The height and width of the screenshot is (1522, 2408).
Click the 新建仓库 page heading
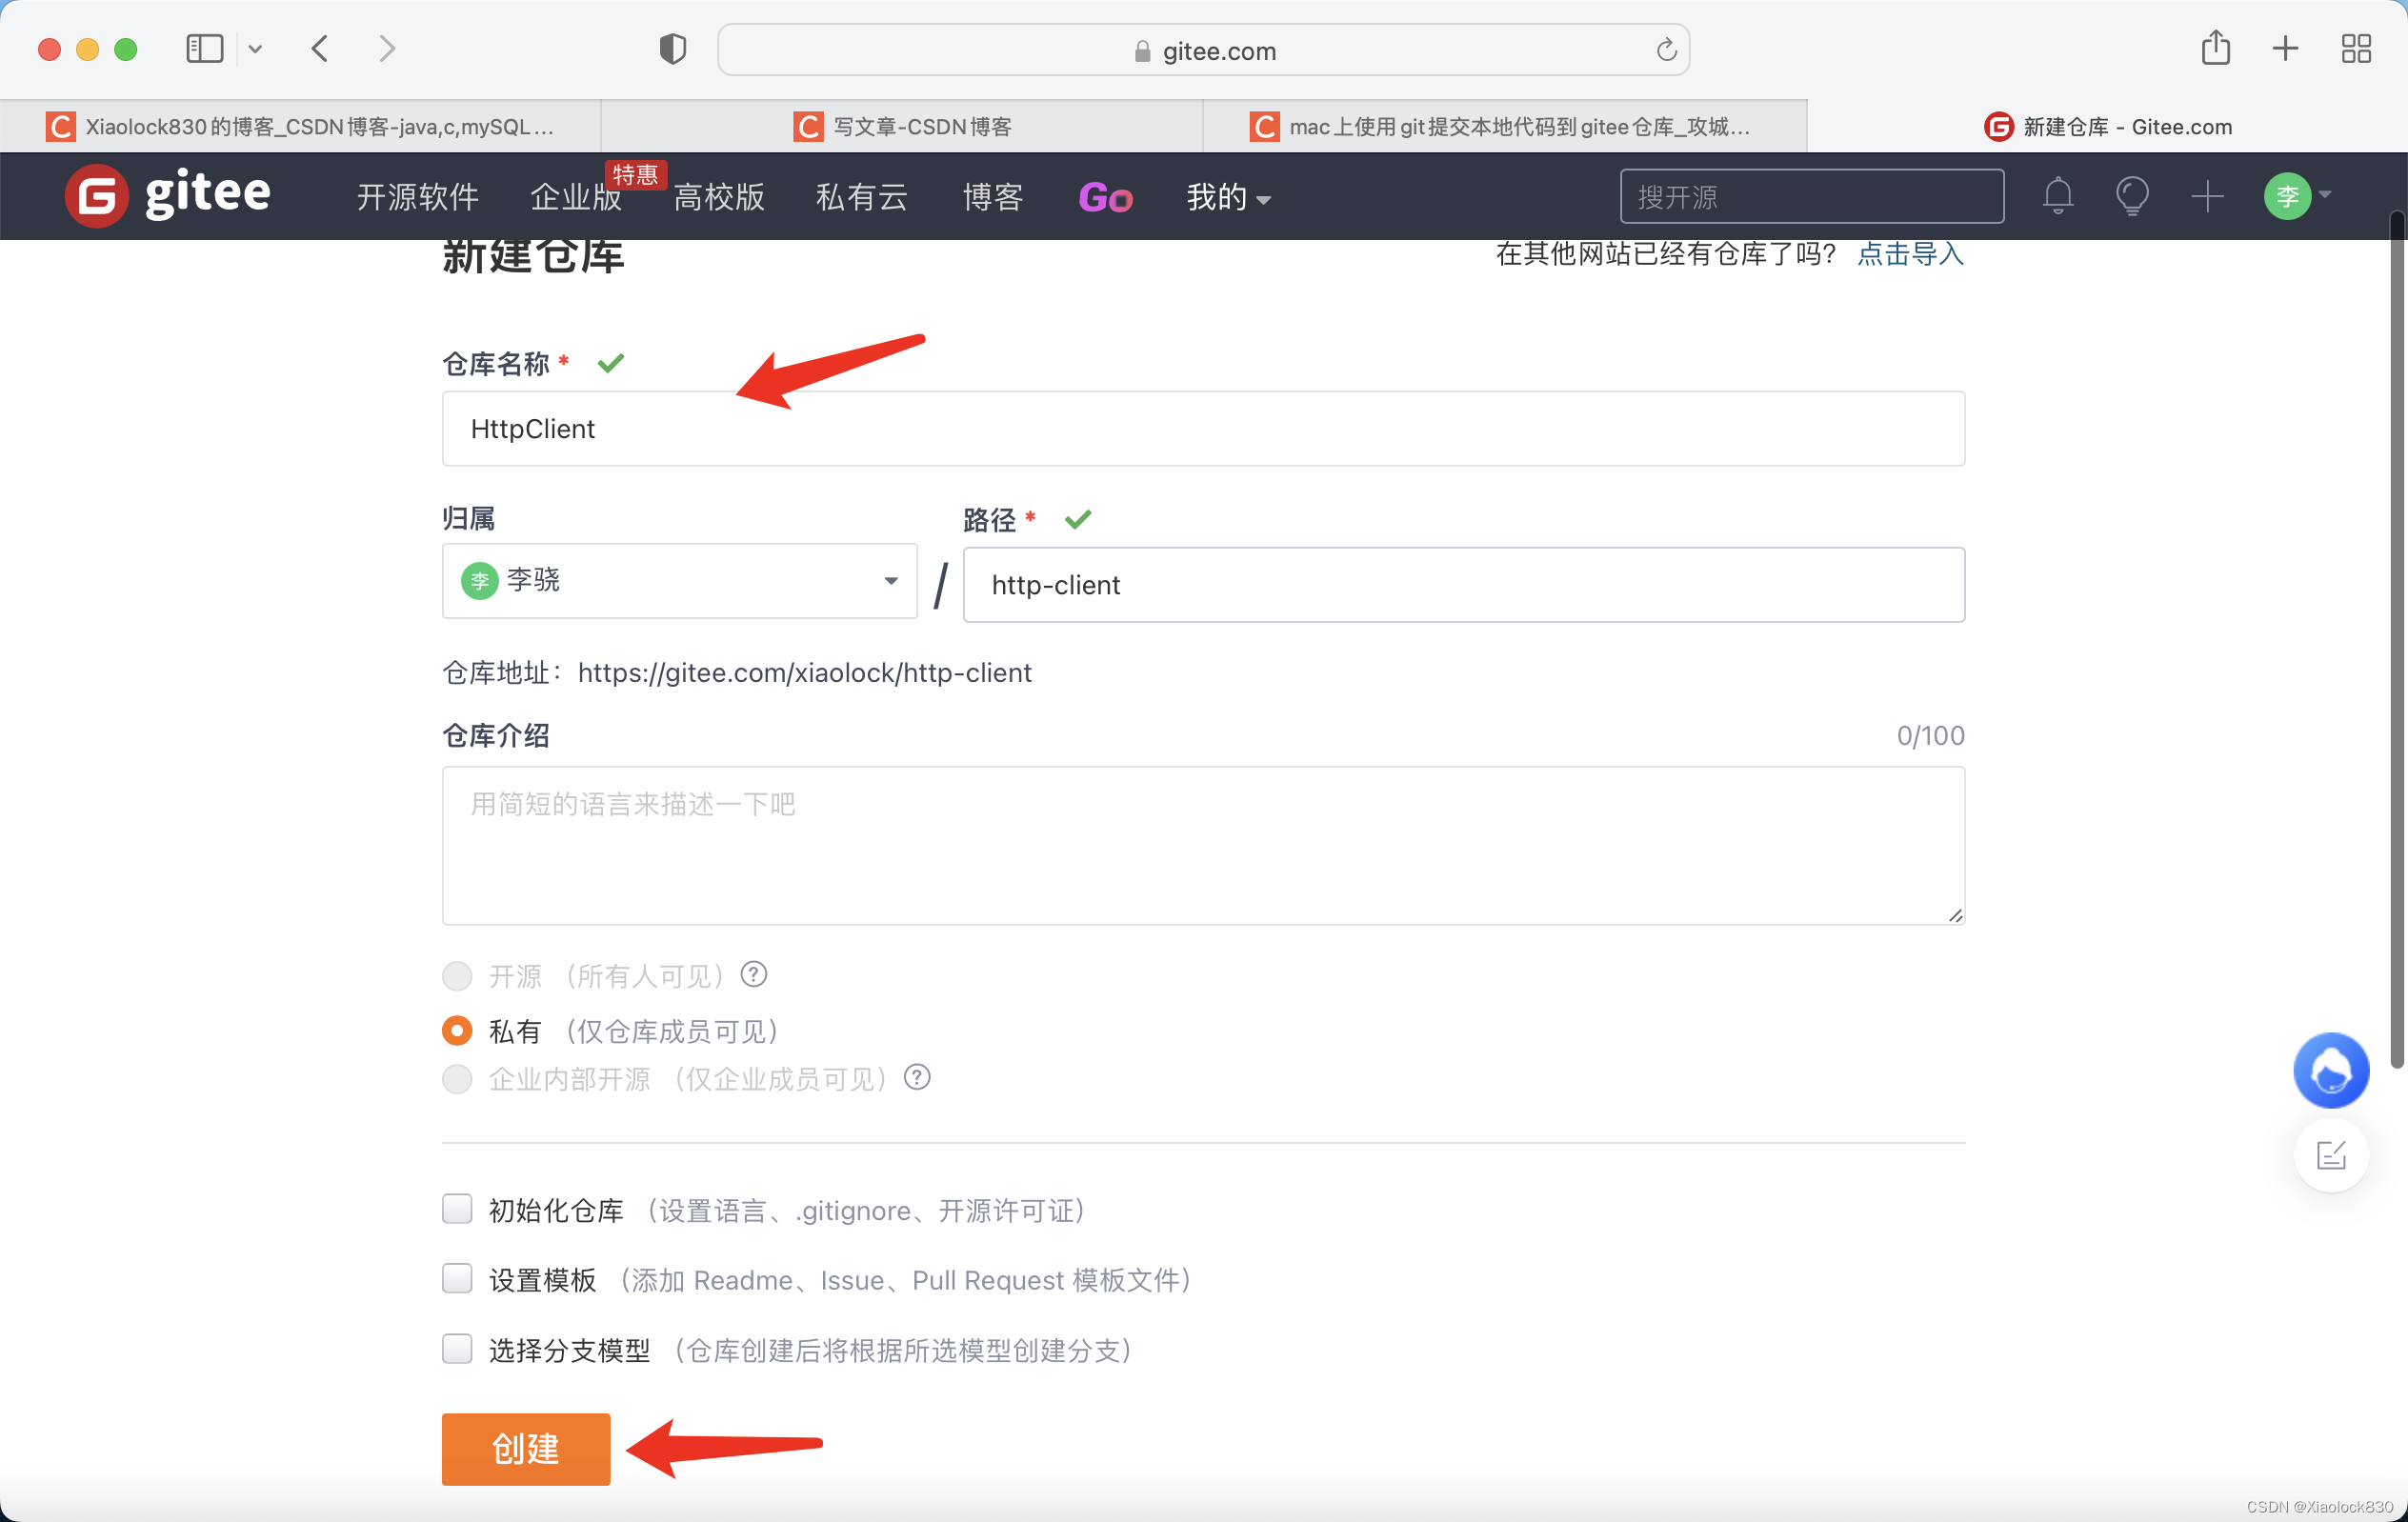pyautogui.click(x=533, y=256)
